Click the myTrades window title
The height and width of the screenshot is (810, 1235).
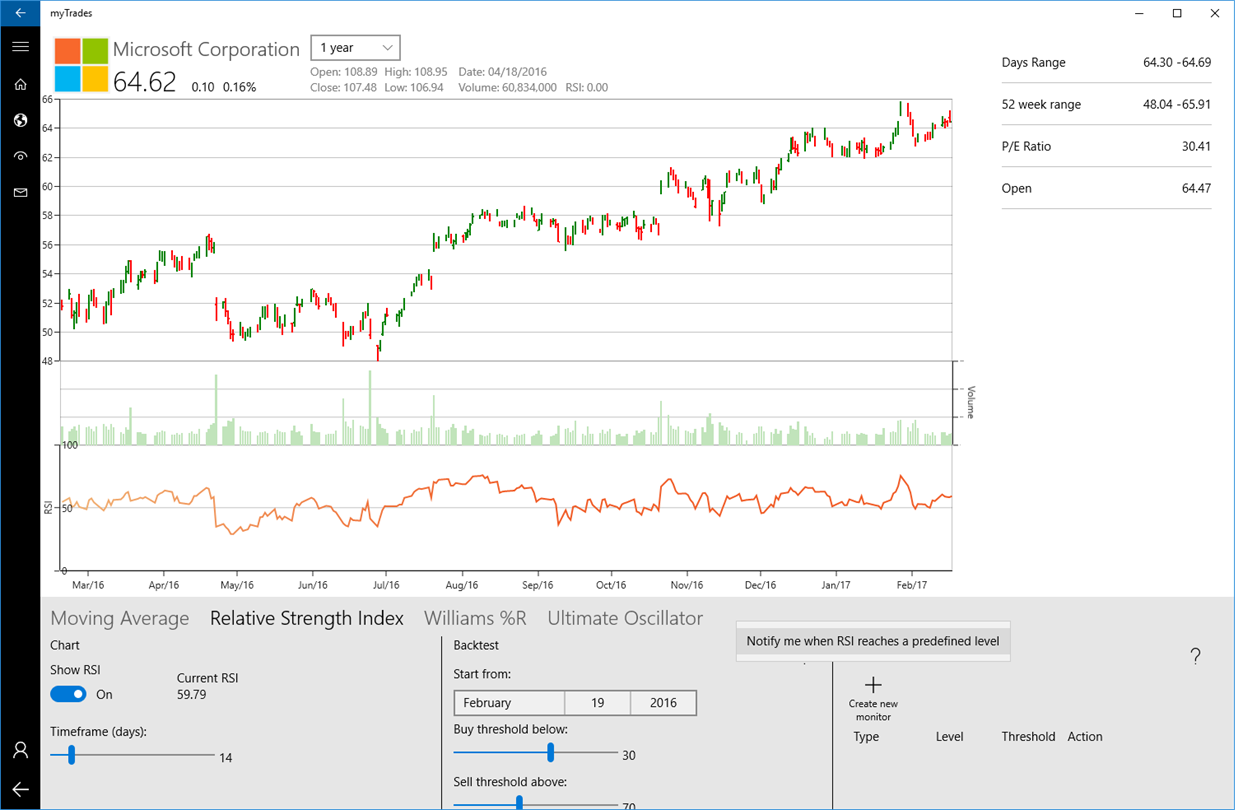(71, 13)
